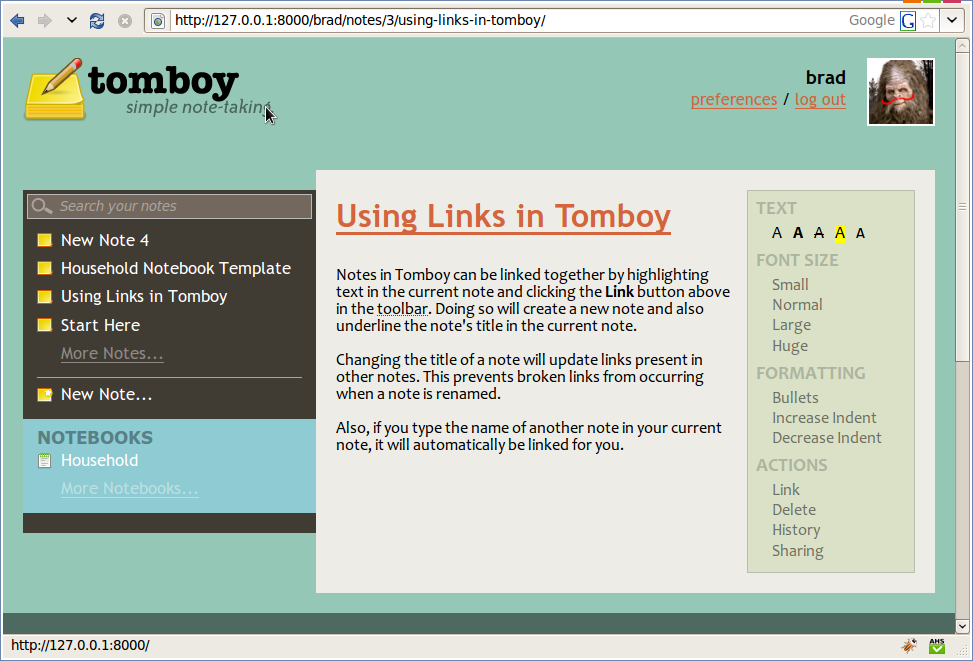Click the Google search engine icon

[x=907, y=21]
